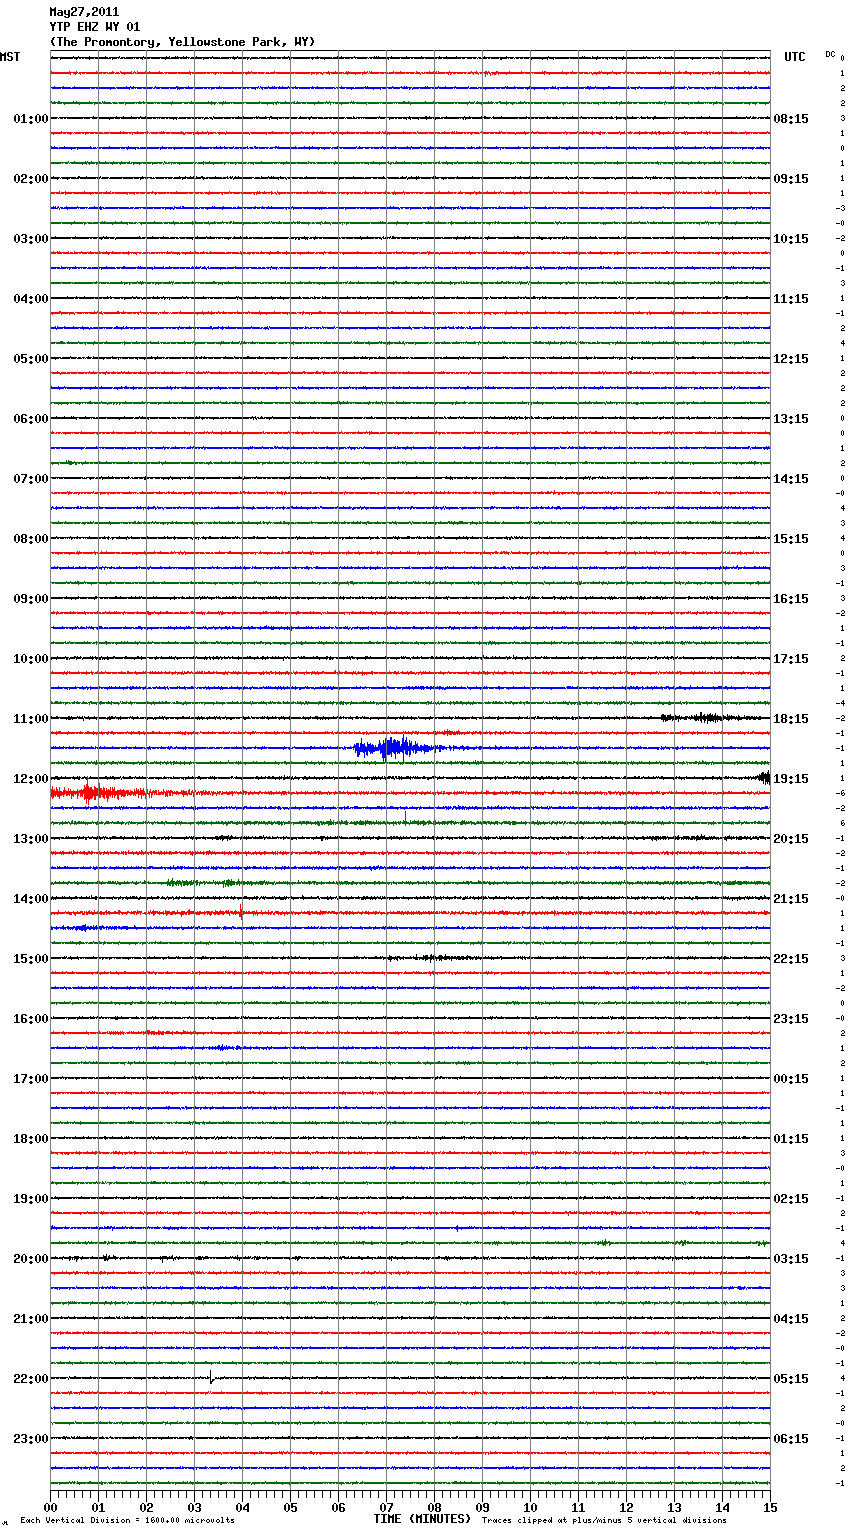Select the 08:00 MST time label
Viewport: 850px width, 1534px height.
[x=30, y=539]
